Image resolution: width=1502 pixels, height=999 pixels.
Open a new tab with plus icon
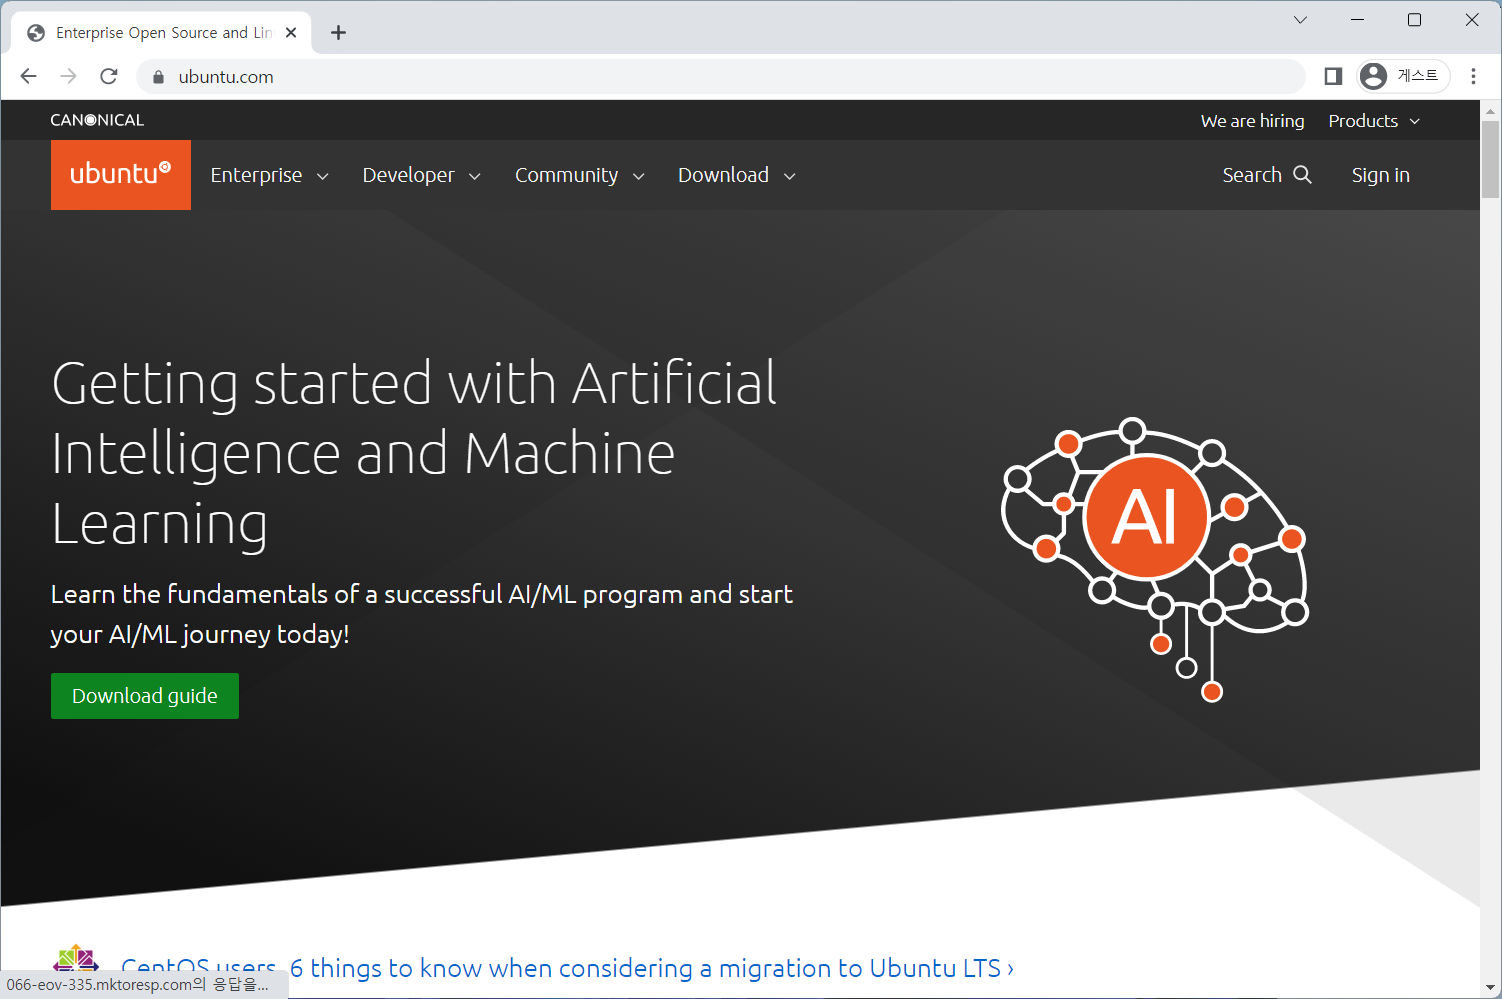click(339, 33)
